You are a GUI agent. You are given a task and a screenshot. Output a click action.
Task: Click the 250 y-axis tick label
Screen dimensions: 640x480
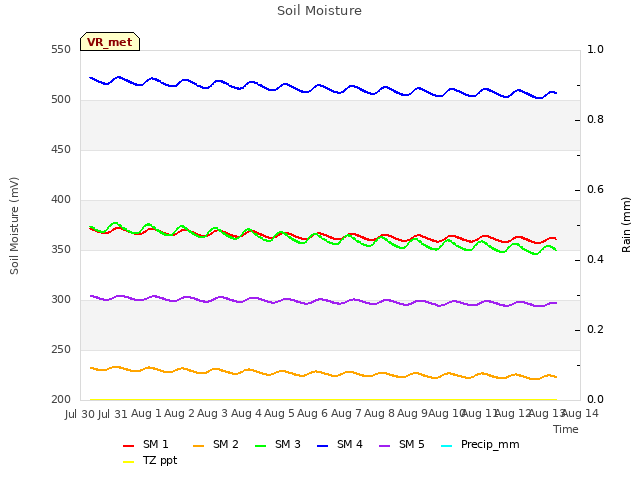coord(61,349)
